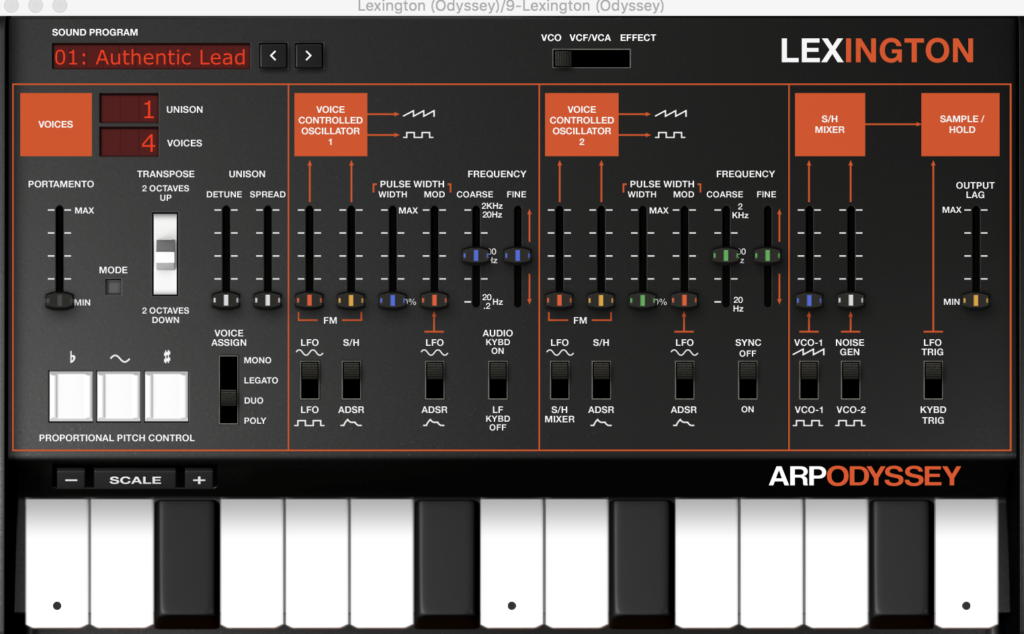Screen dimensions: 1024x634
Task: Toggle the oscillator 2 SYNC switch
Action: click(x=747, y=381)
